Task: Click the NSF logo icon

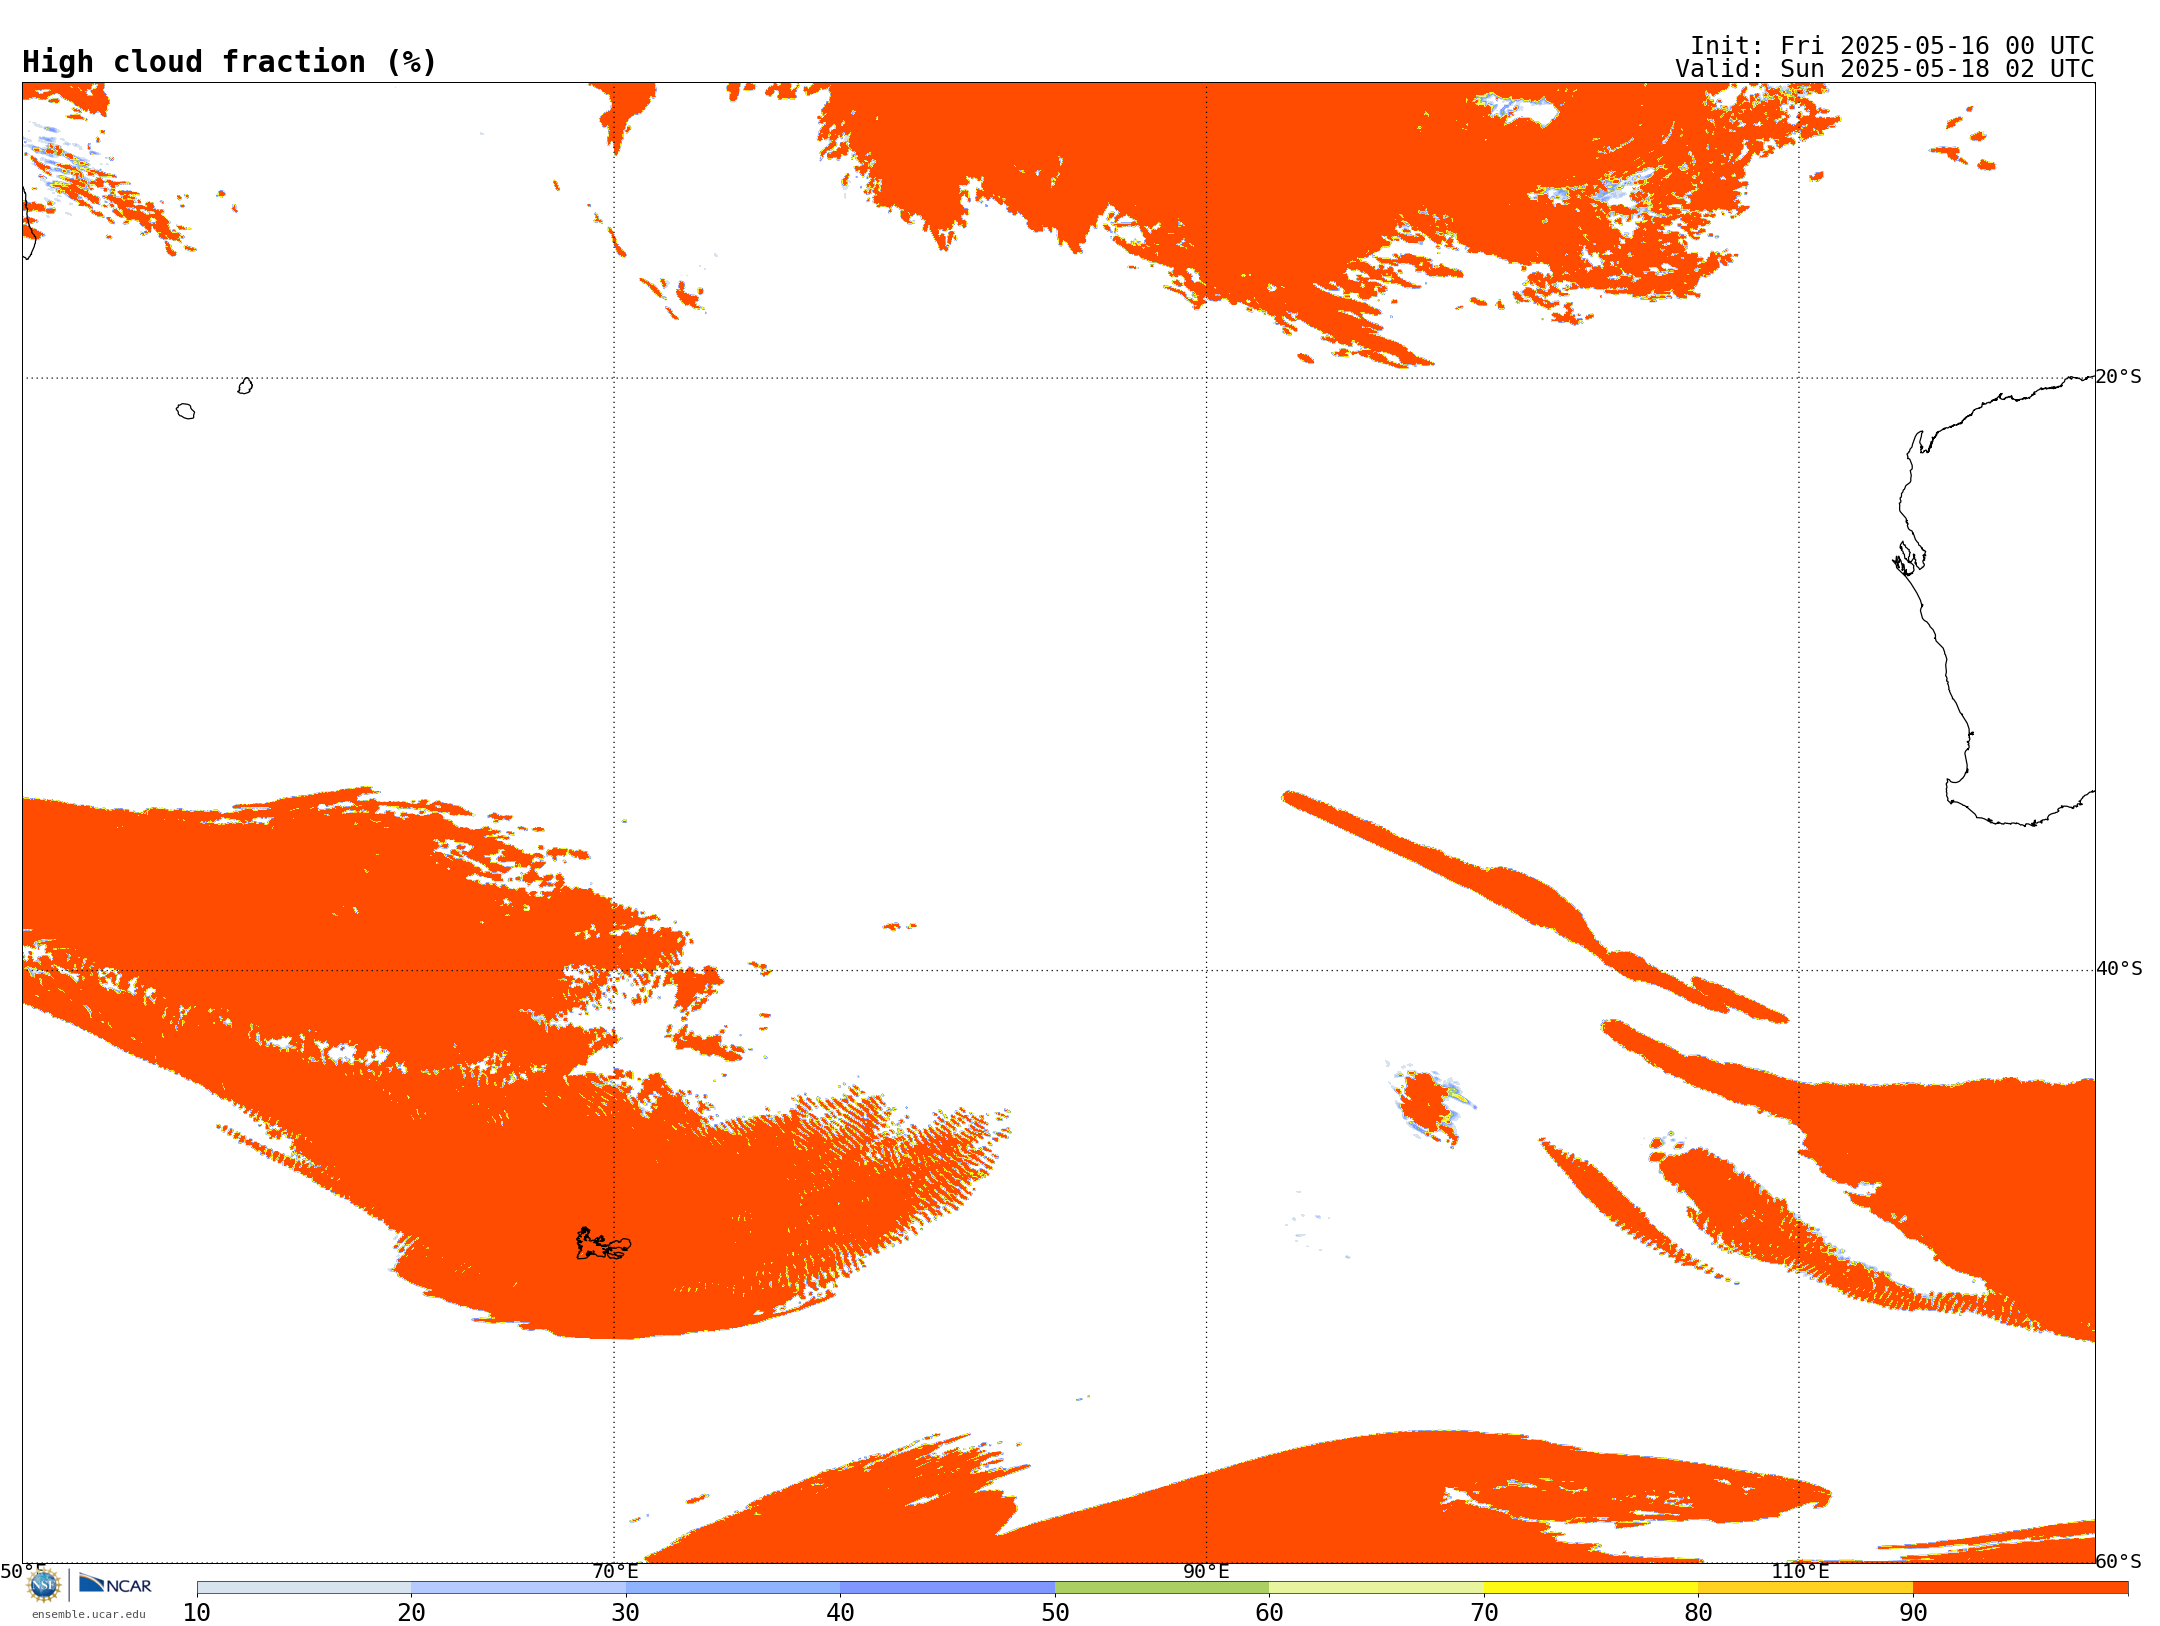Action: click(44, 1585)
